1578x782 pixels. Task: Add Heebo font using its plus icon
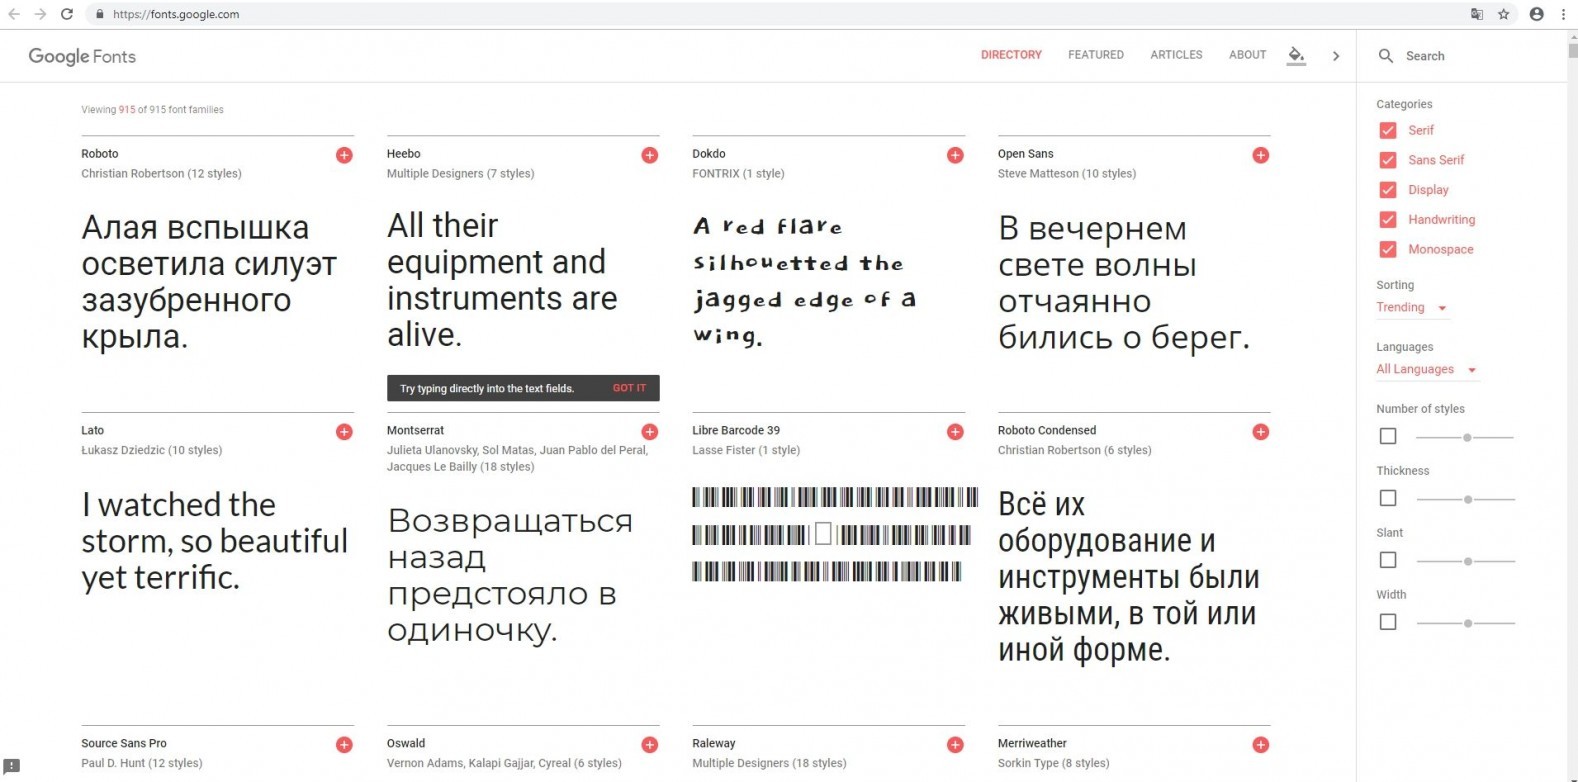tap(650, 155)
